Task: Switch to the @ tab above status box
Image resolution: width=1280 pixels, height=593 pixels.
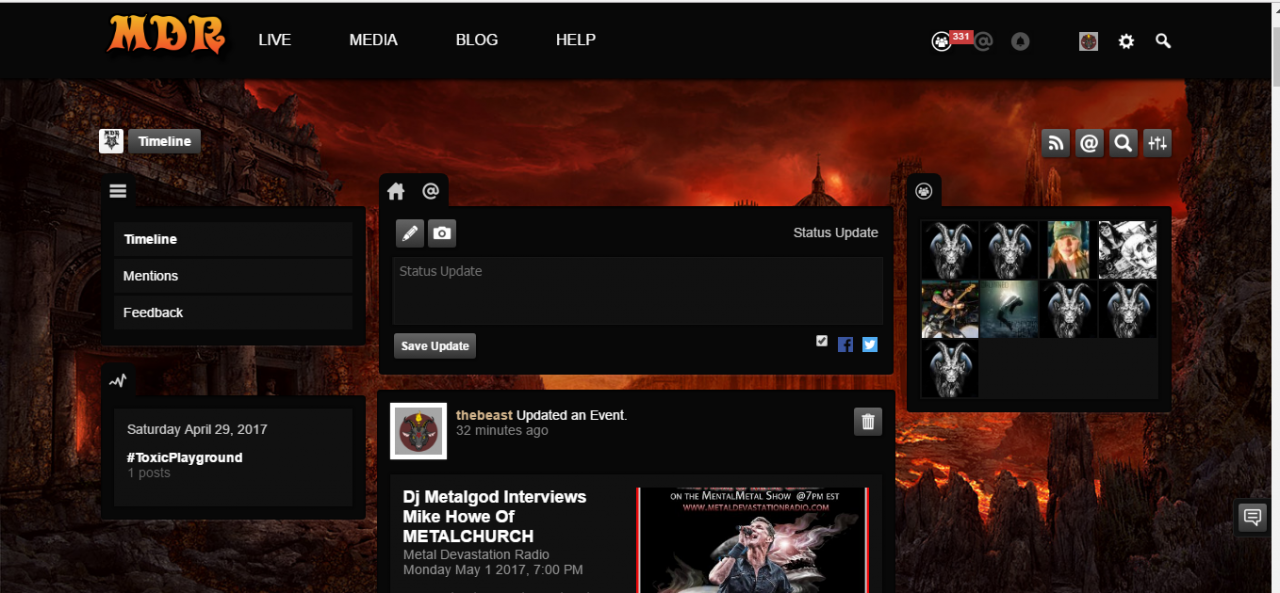Action: click(x=430, y=191)
